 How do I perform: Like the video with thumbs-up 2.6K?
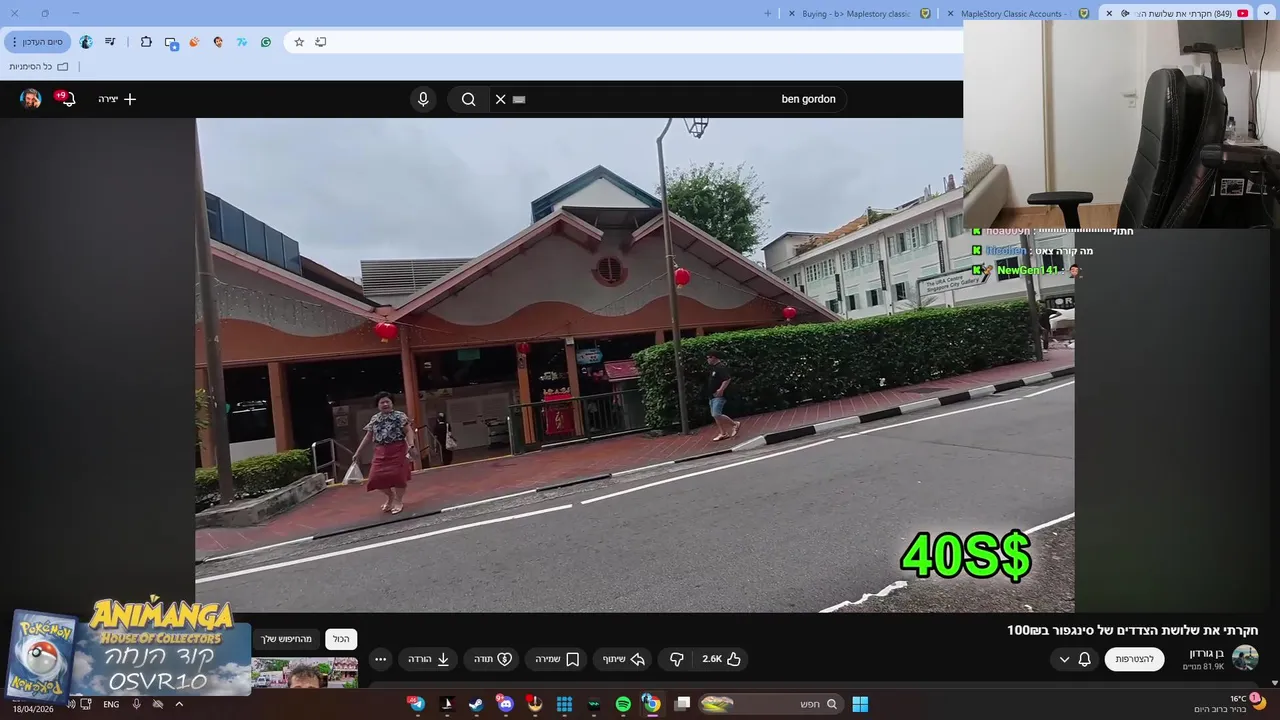[722, 659]
